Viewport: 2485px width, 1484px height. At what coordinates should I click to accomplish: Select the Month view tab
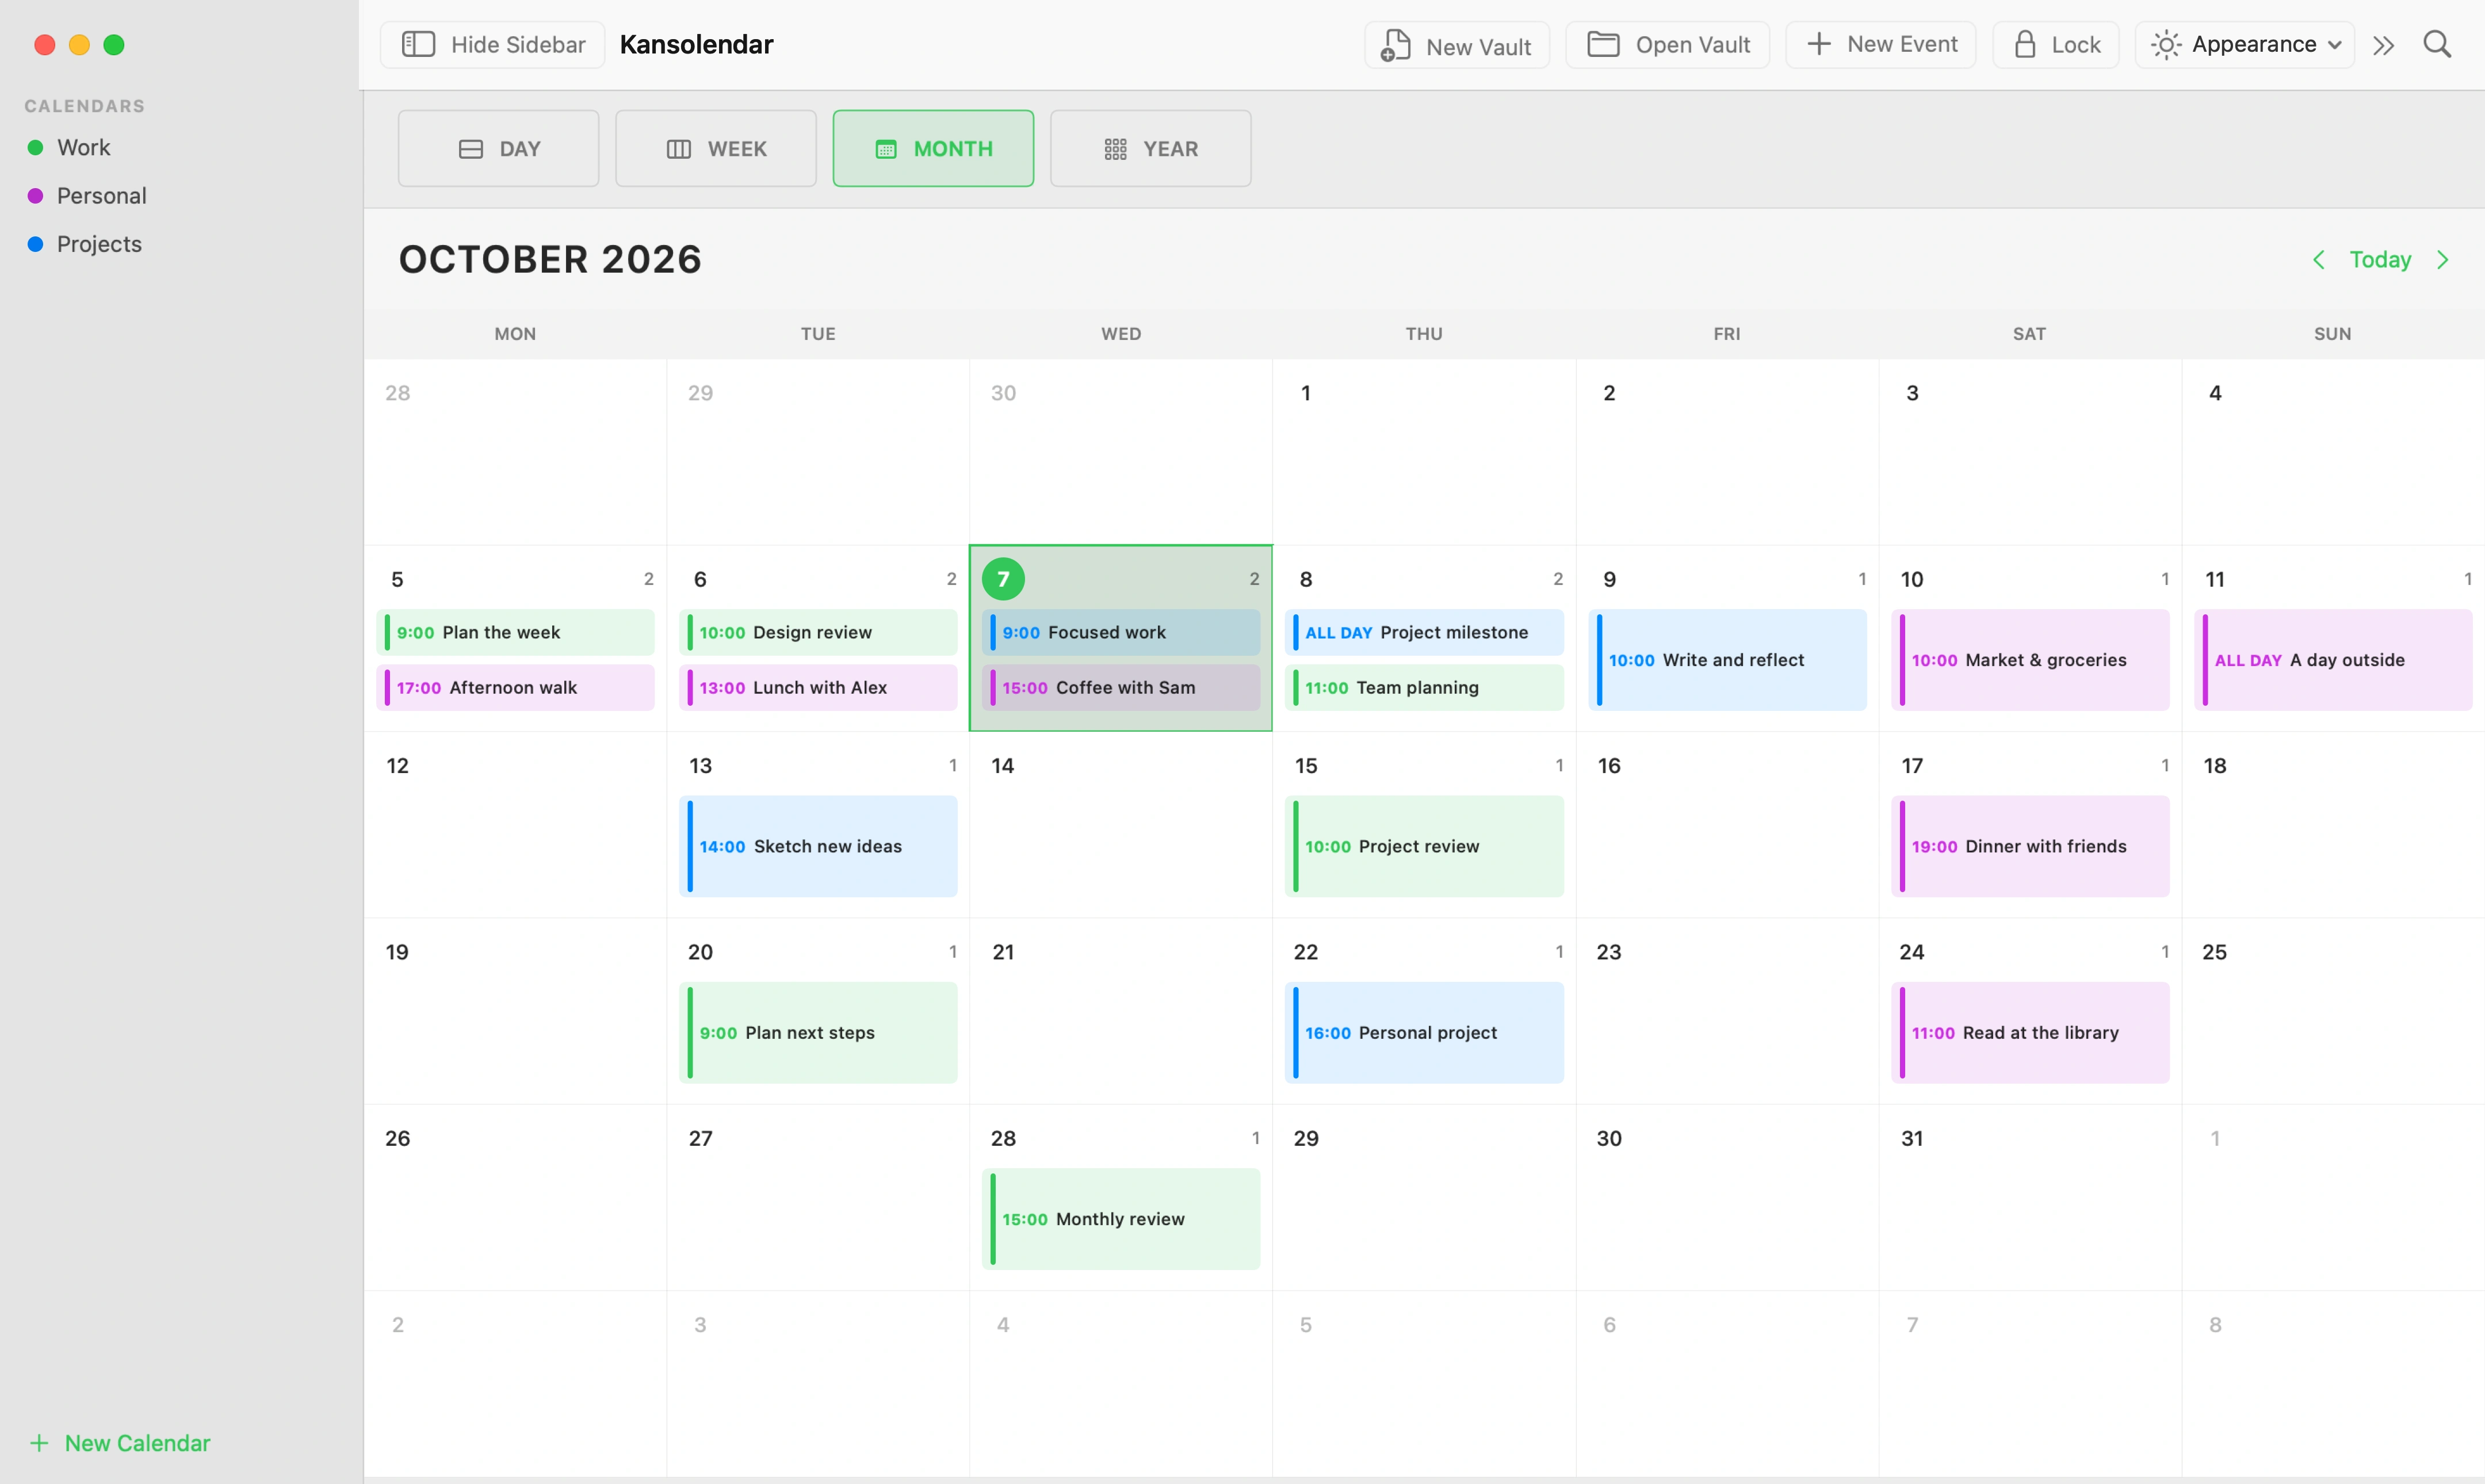click(933, 148)
